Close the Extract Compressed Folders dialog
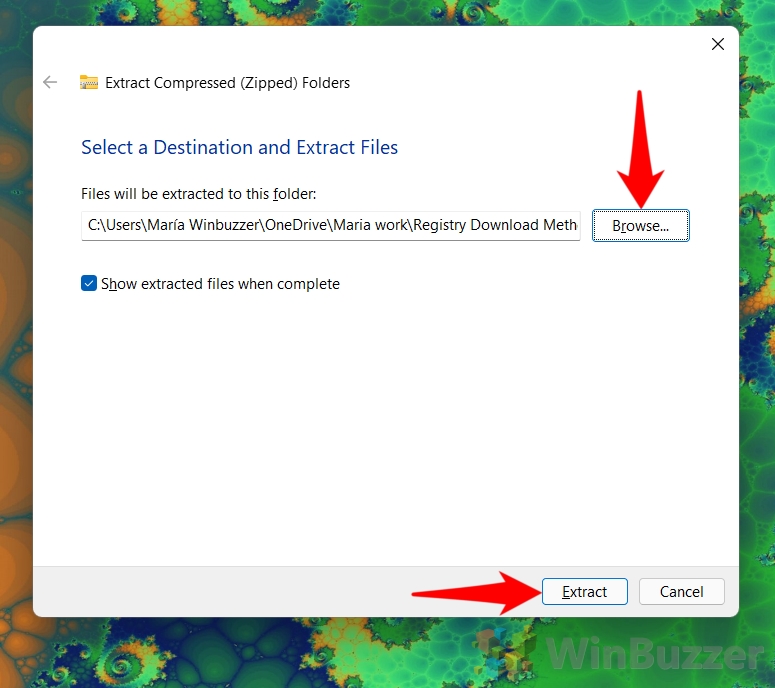The height and width of the screenshot is (688, 775). tap(718, 44)
